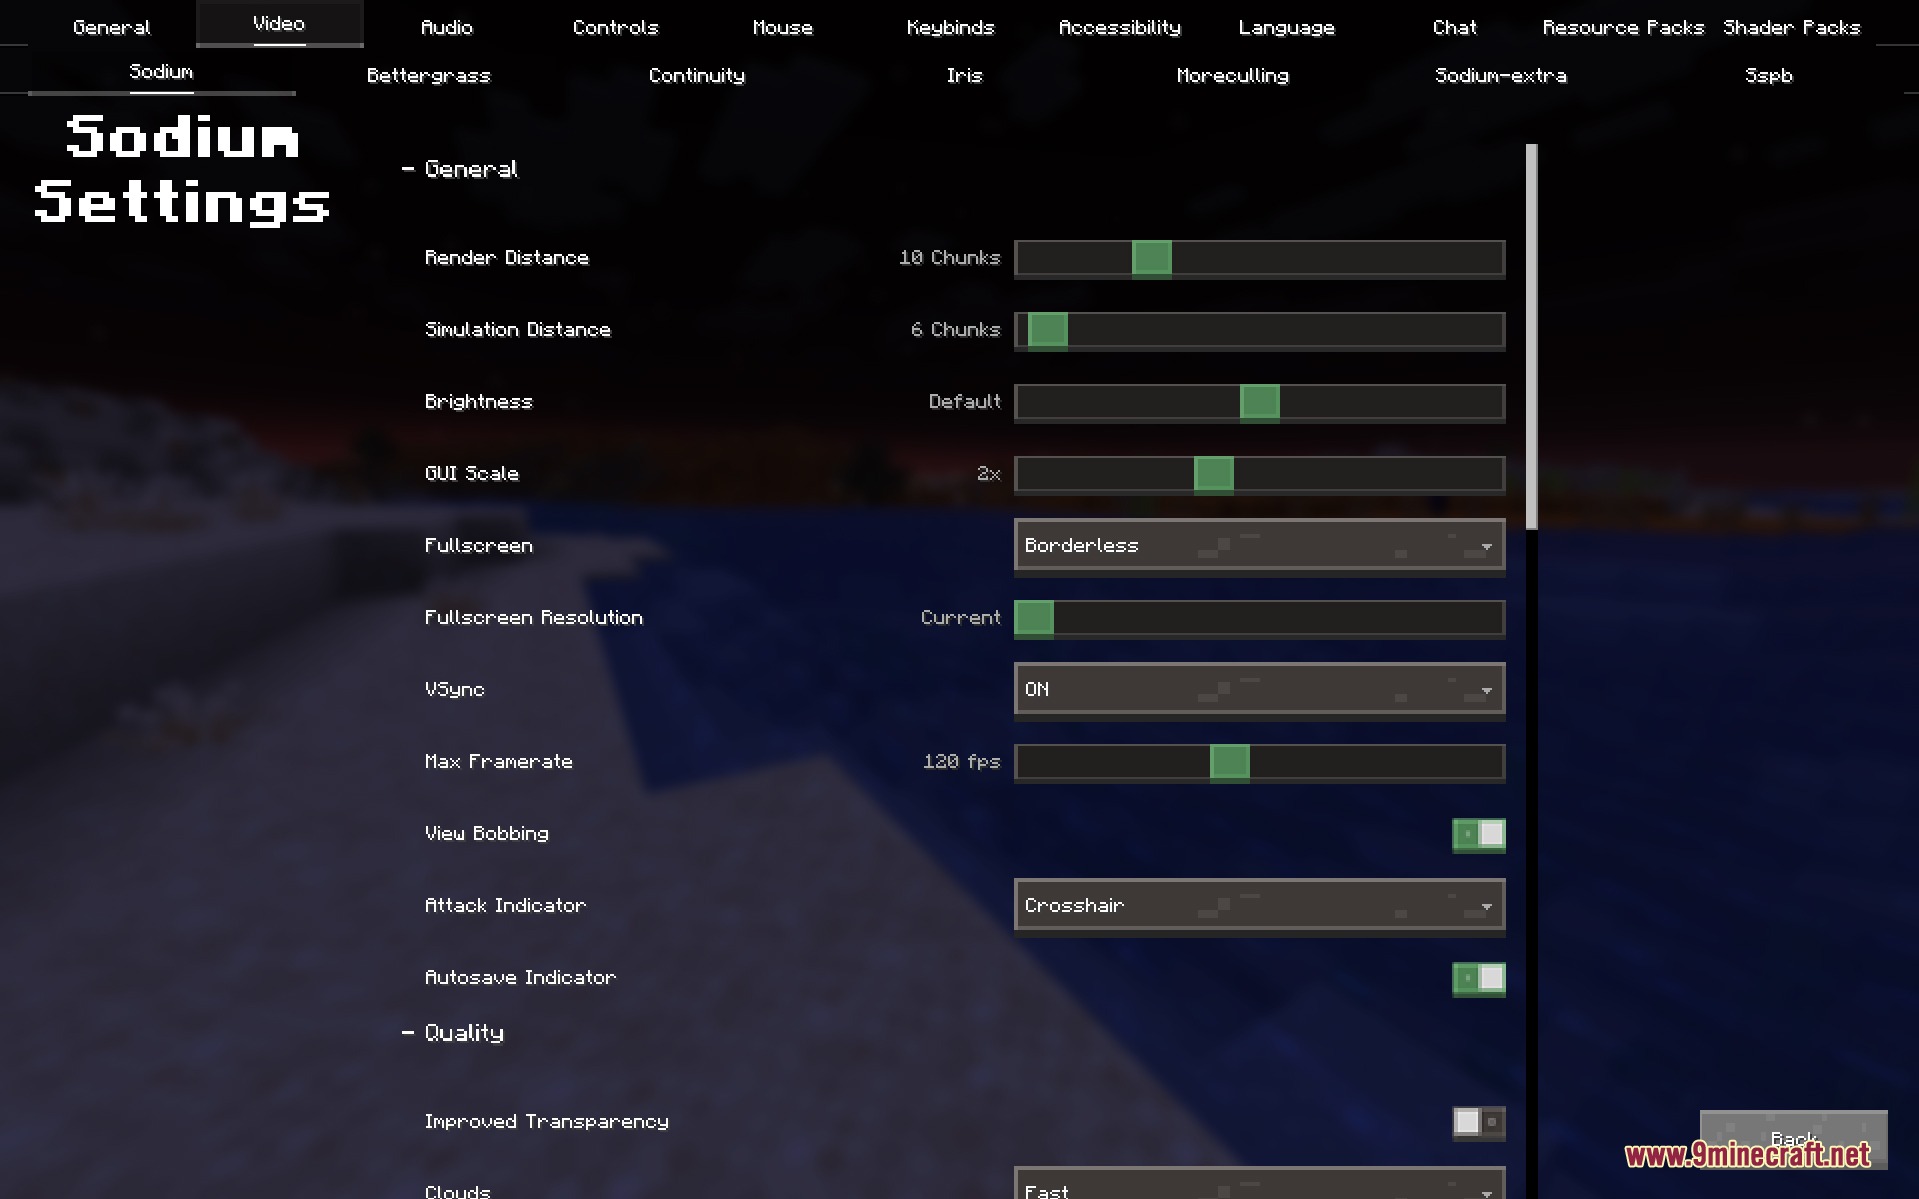Open the Attack Indicator Crosshair dropdown
Viewport: 1919px width, 1199px height.
(1260, 905)
